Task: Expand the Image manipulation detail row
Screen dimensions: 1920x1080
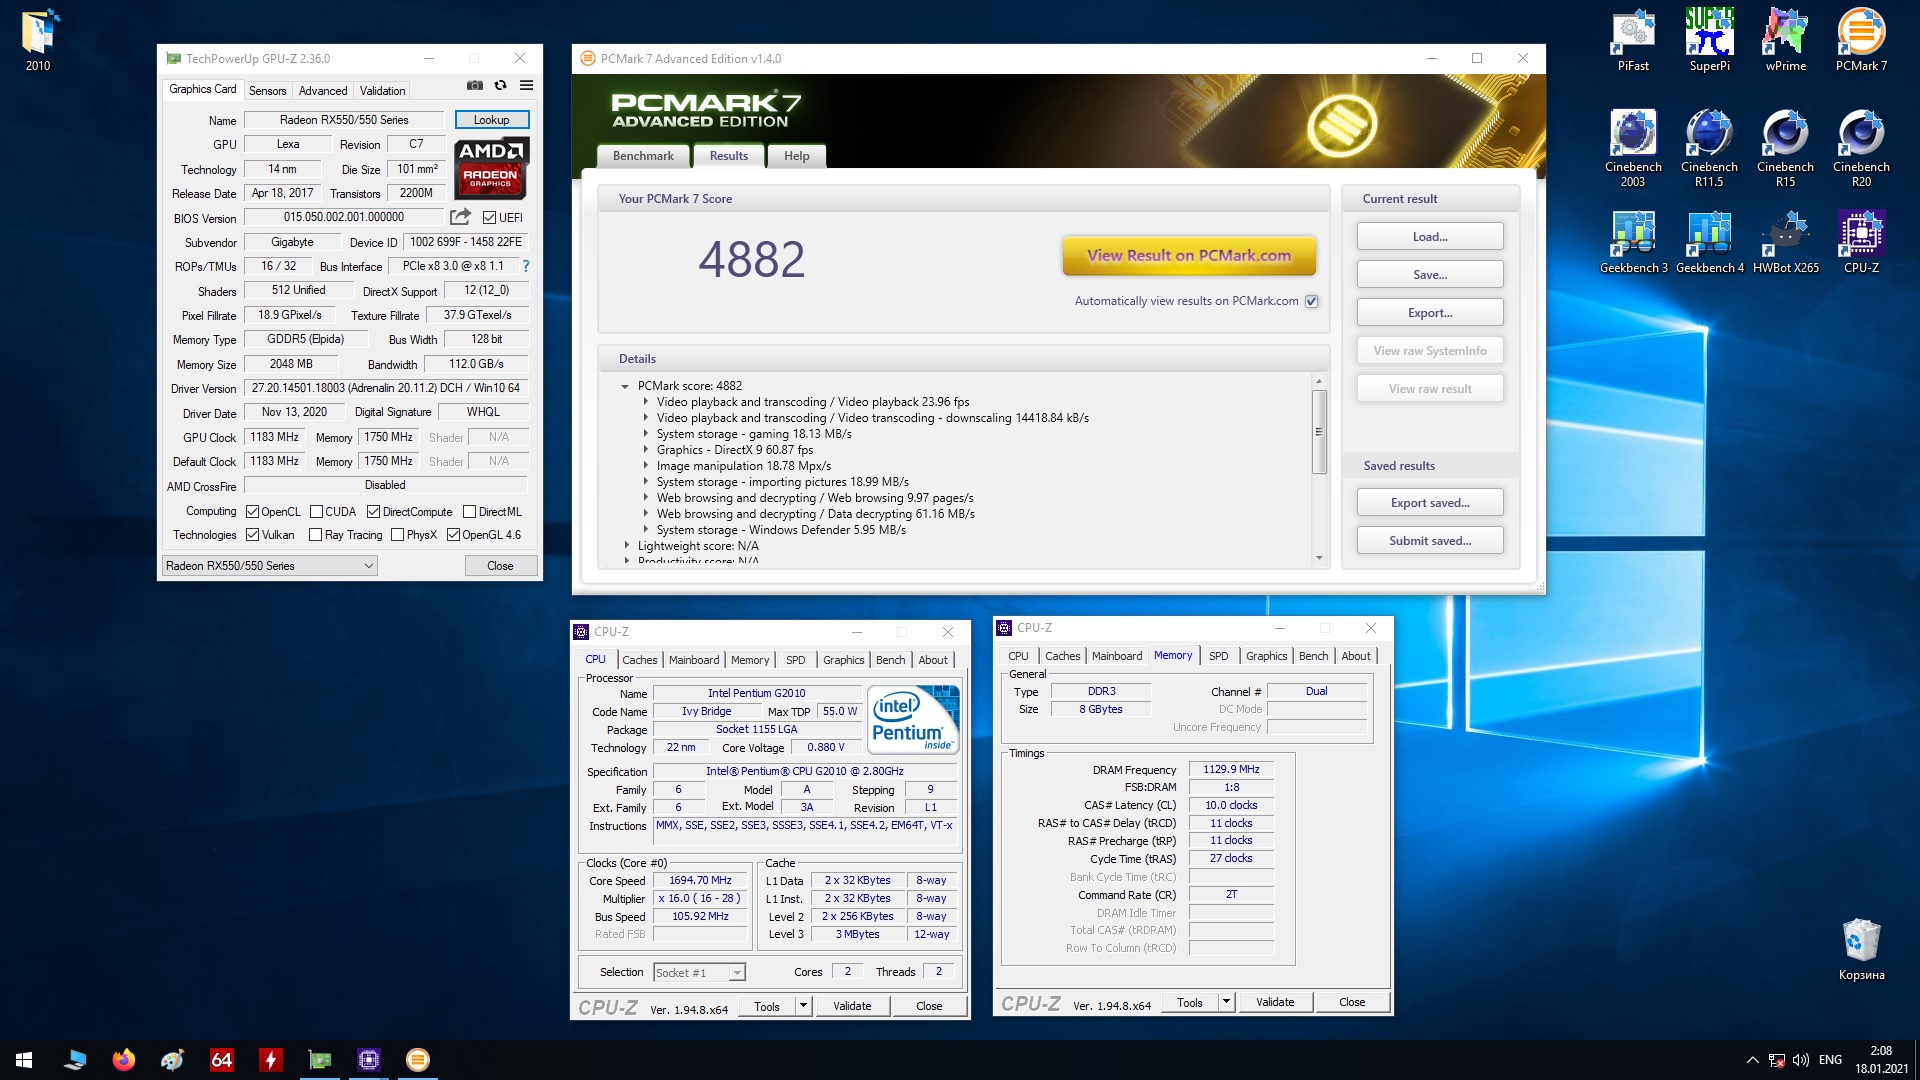Action: point(645,466)
